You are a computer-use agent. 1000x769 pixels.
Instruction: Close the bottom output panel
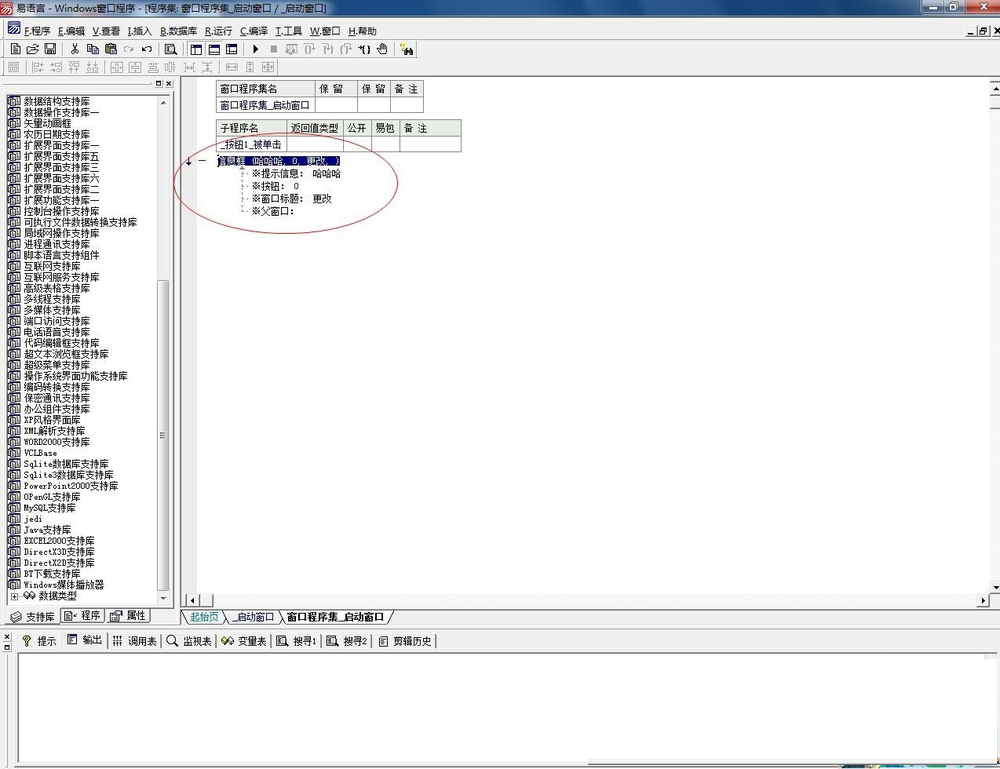click(7, 636)
